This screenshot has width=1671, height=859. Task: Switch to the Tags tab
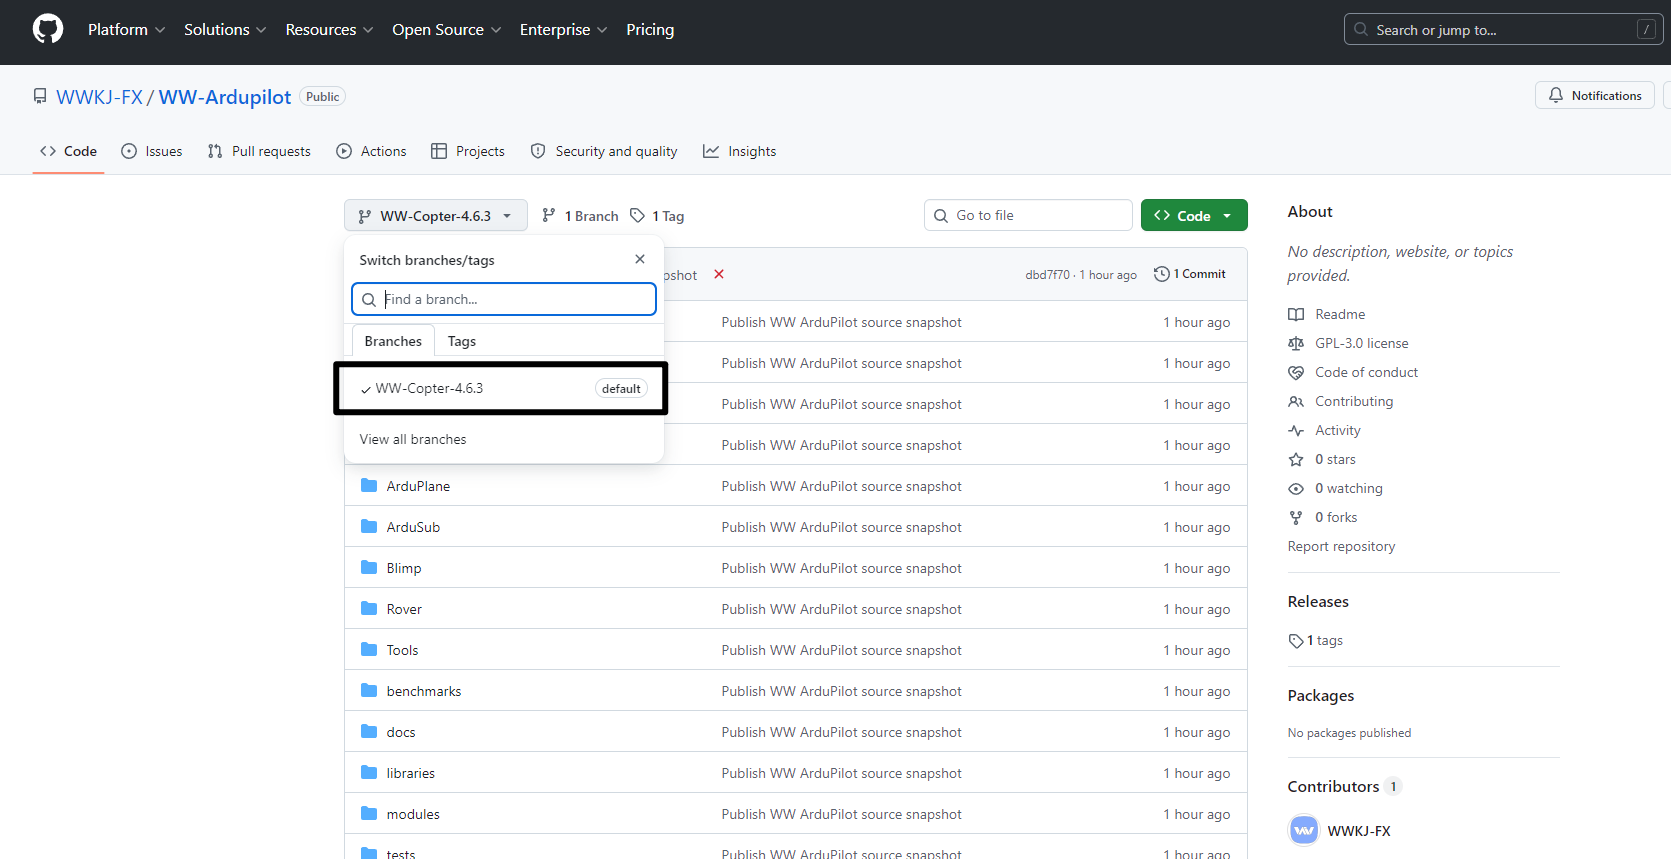pos(461,341)
